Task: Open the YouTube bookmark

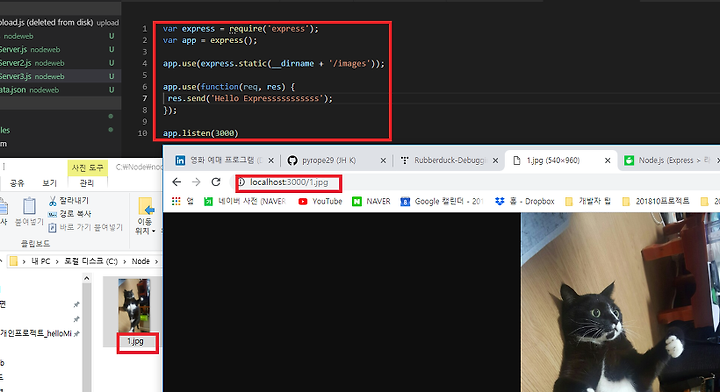Action: (320, 201)
